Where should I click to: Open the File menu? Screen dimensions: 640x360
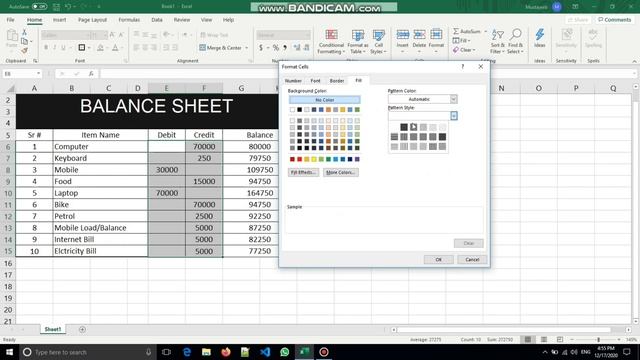tap(11, 20)
